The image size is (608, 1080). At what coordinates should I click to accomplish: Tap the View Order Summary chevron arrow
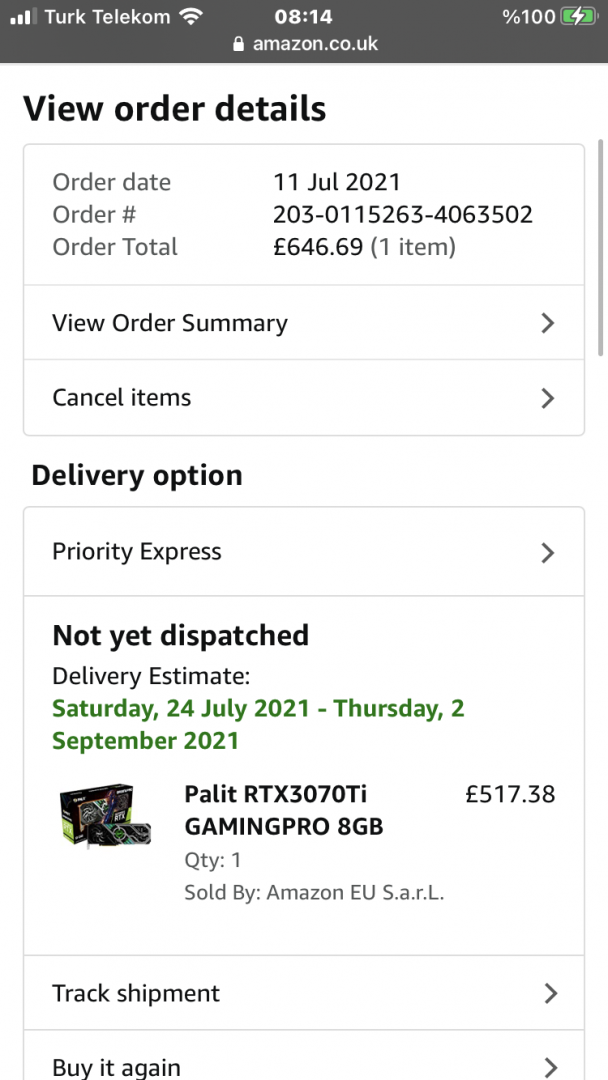point(547,323)
